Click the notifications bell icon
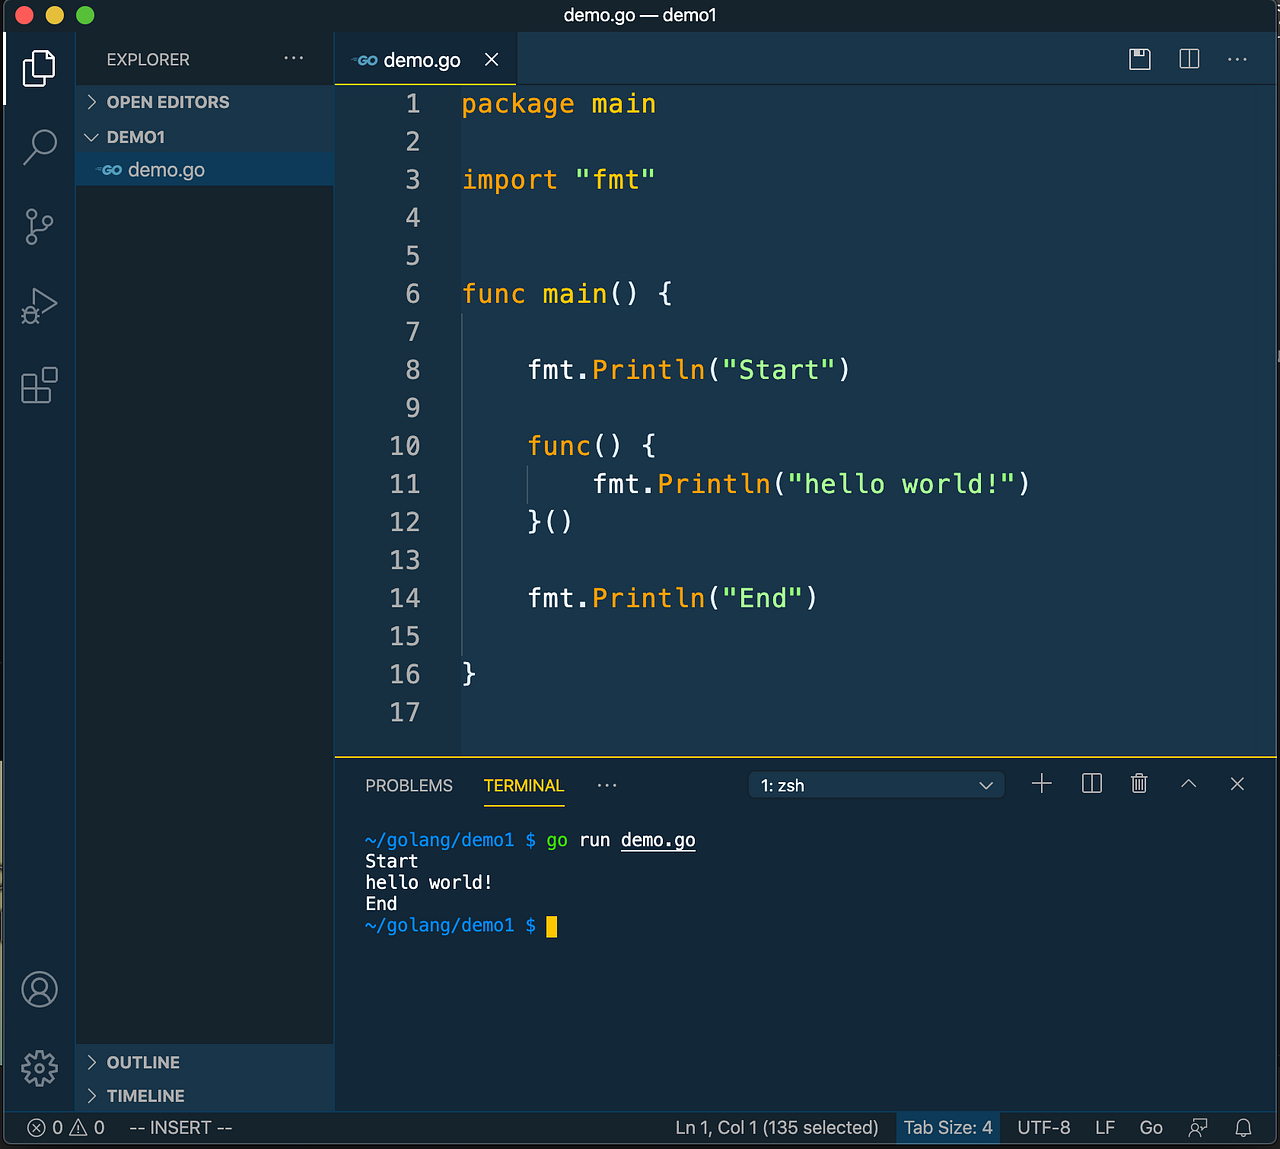 [x=1243, y=1127]
